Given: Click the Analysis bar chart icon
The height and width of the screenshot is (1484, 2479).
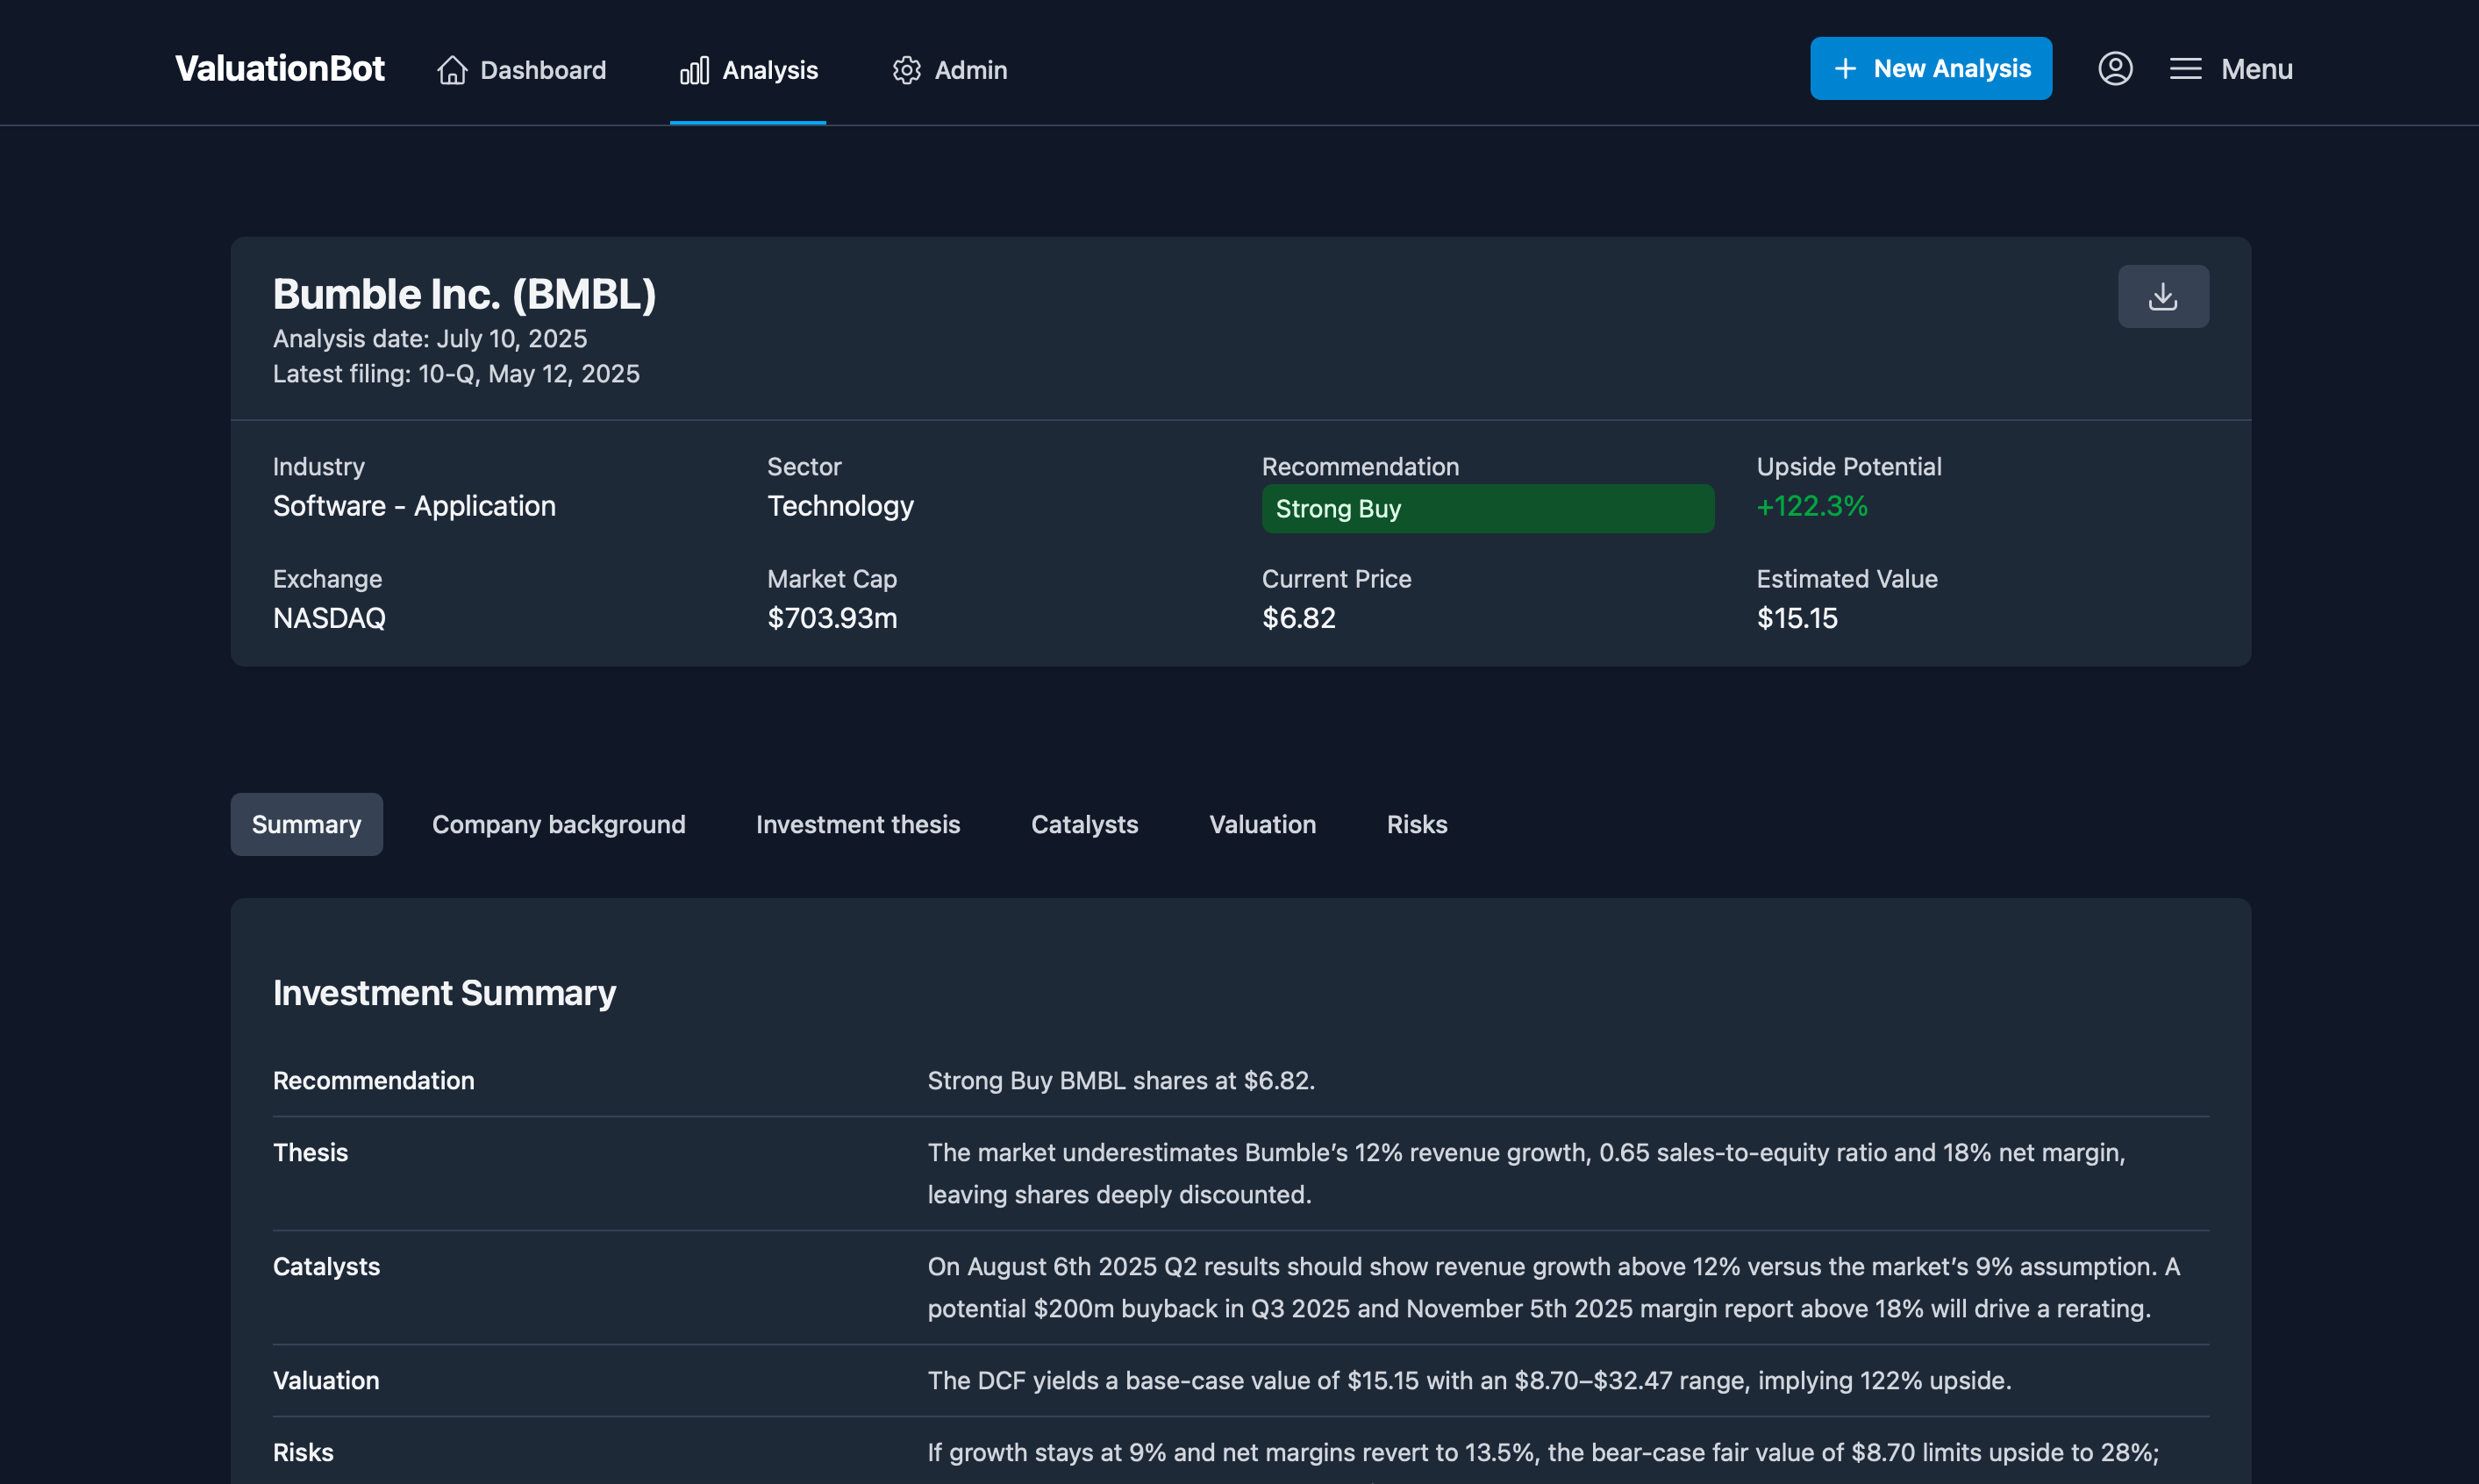Looking at the screenshot, I should tap(694, 70).
